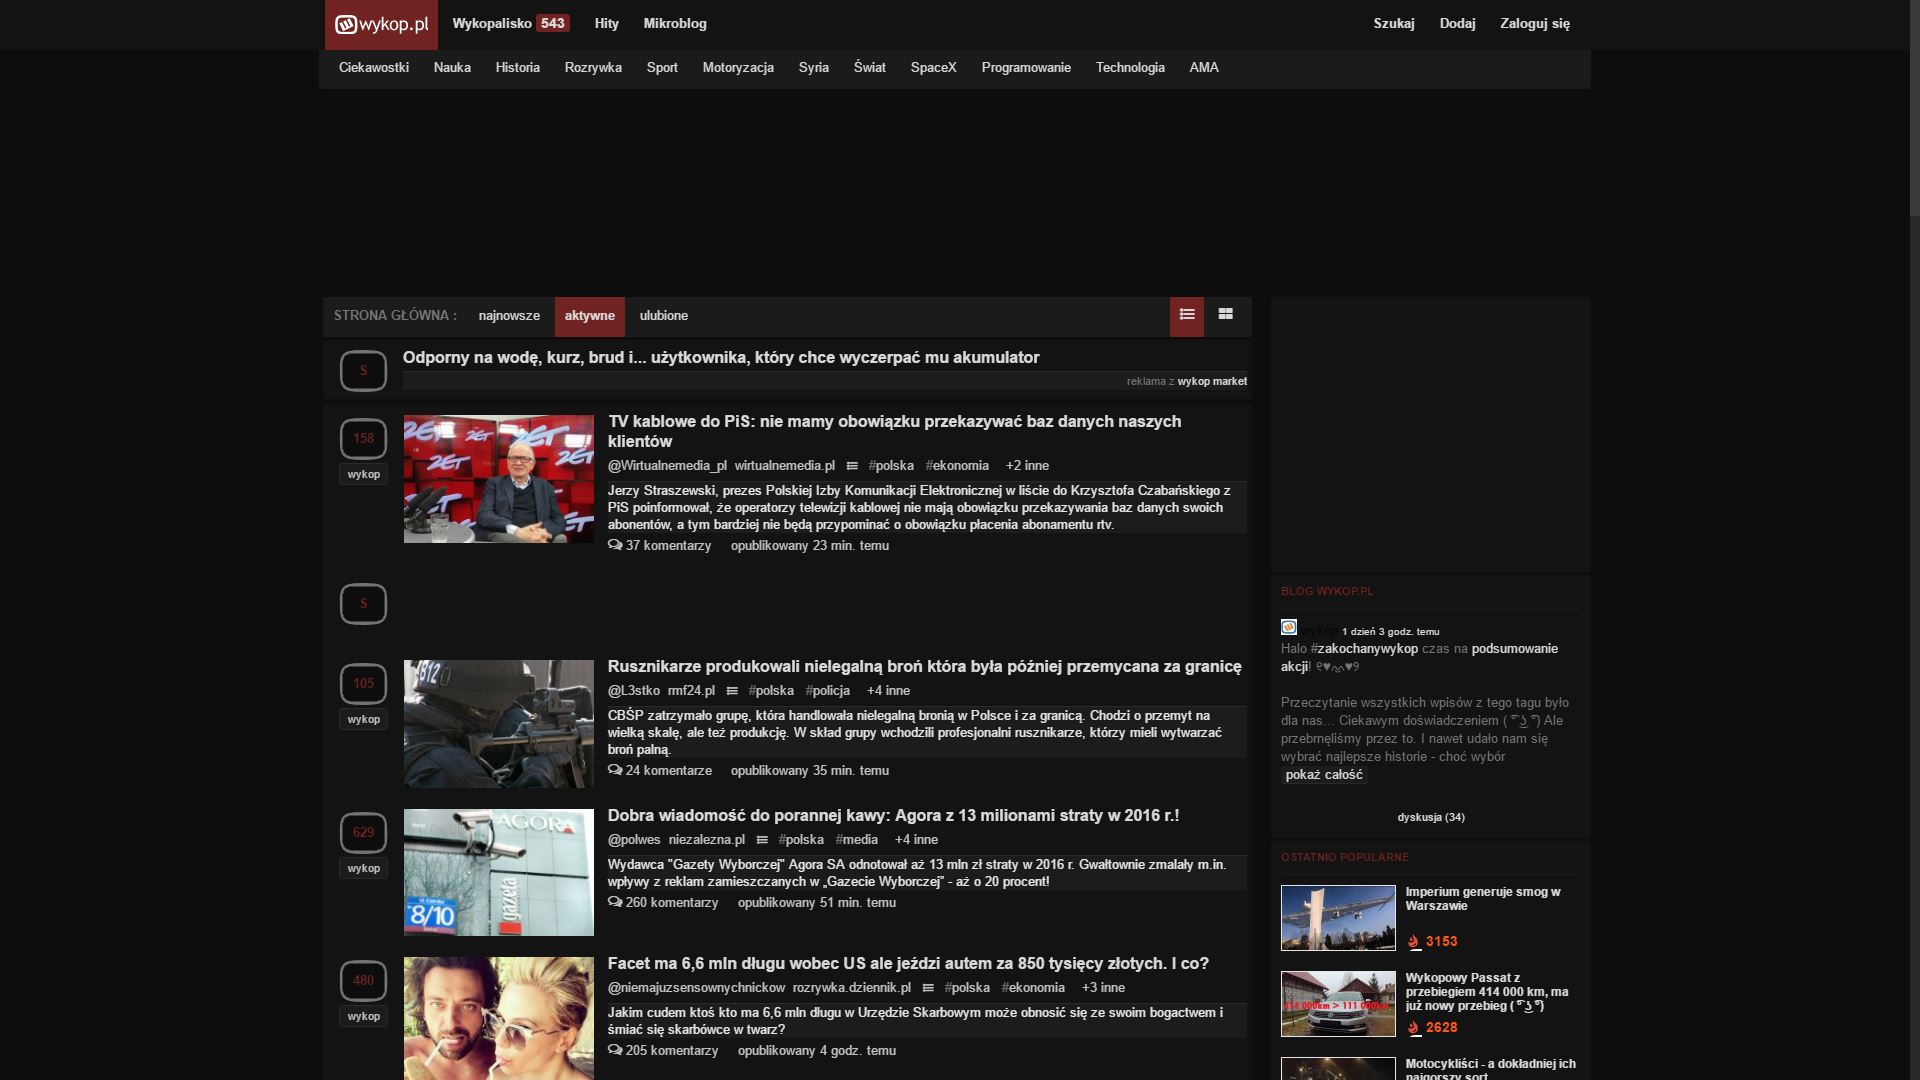This screenshot has width=1920, height=1080.
Task: Open Szukaj search
Action: tap(1393, 23)
